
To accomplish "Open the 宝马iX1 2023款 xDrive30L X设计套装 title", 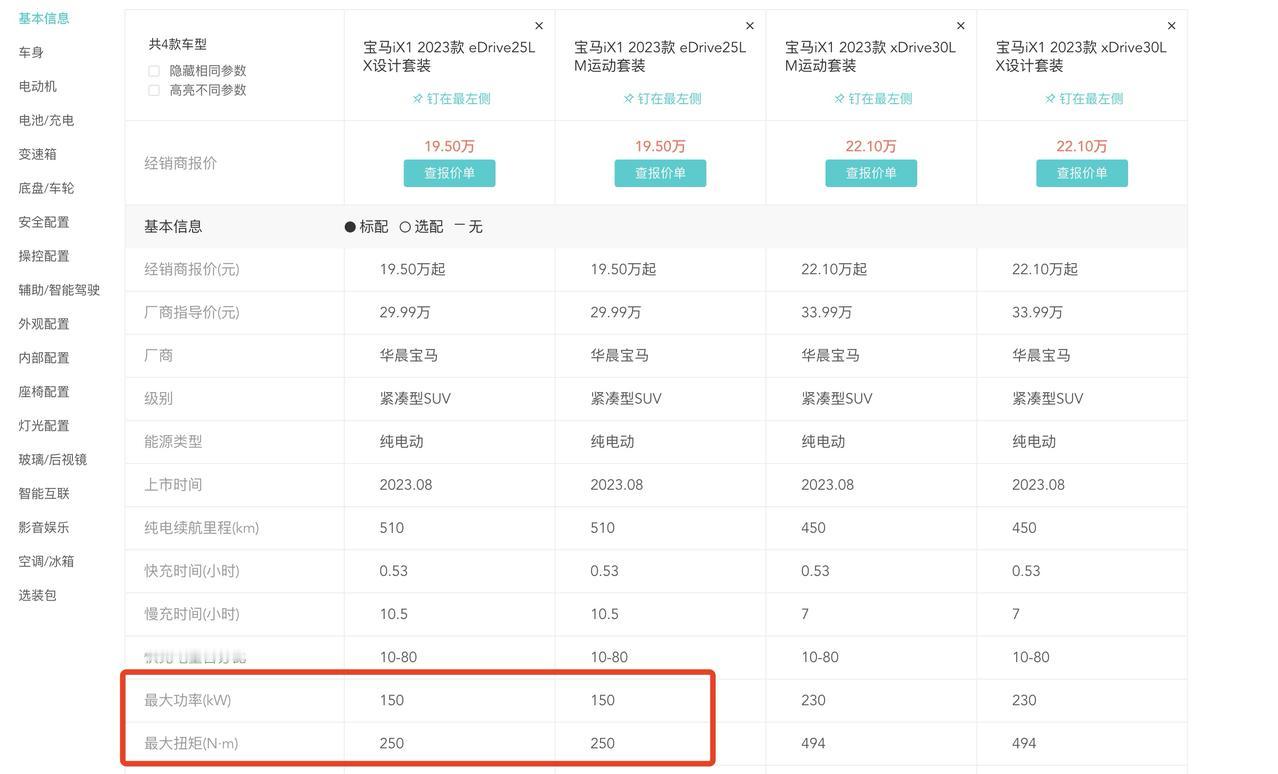I will pos(1082,56).
